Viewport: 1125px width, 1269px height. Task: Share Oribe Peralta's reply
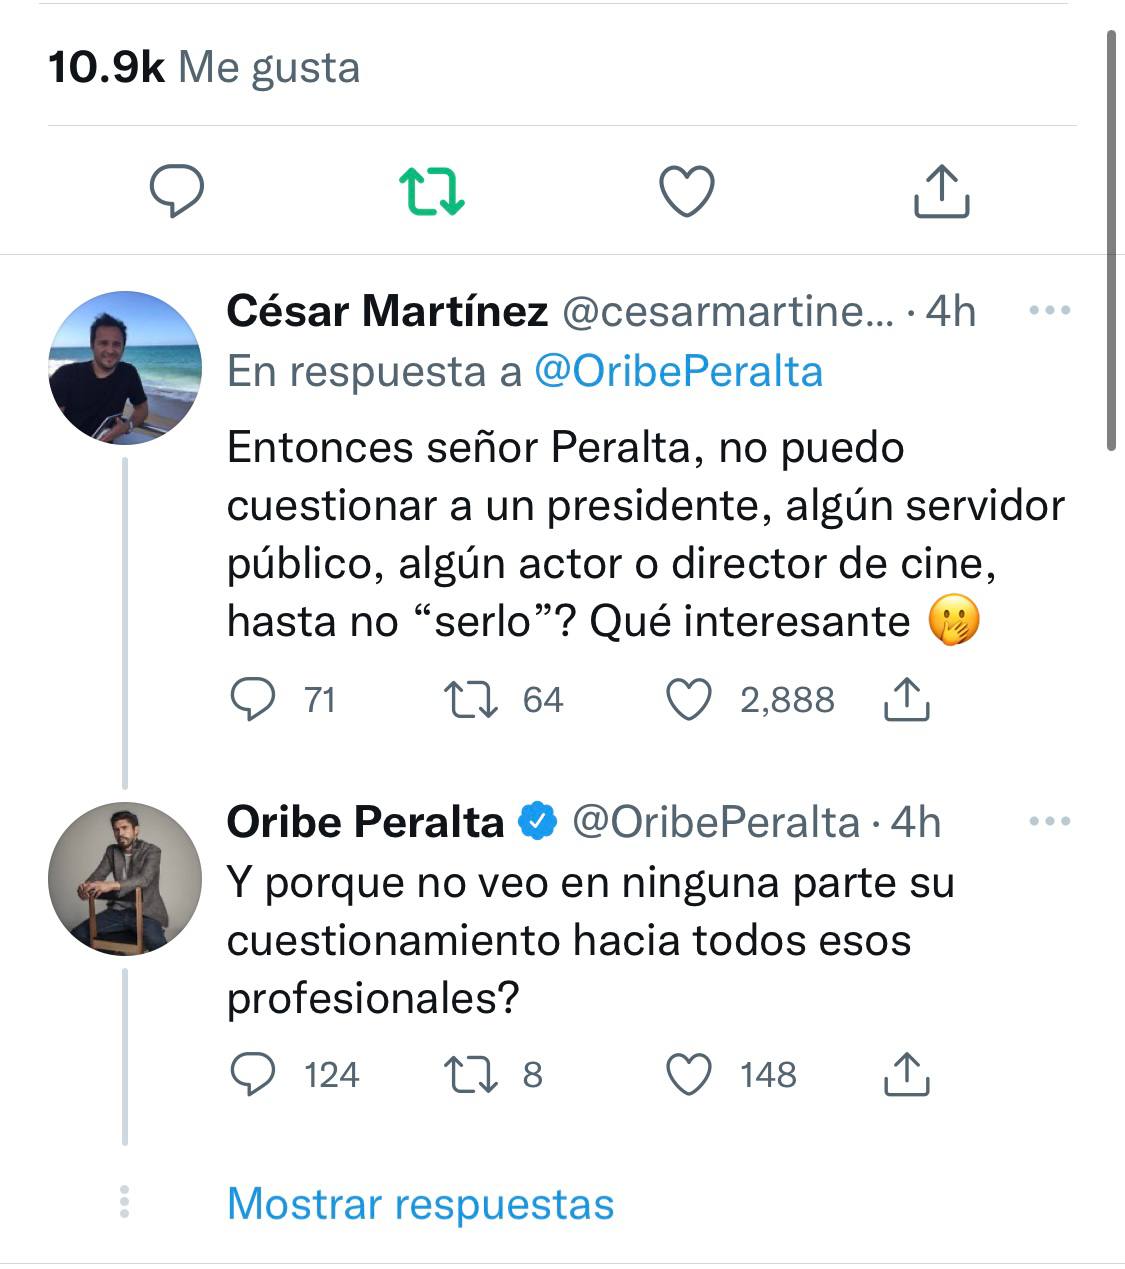coord(907,1075)
